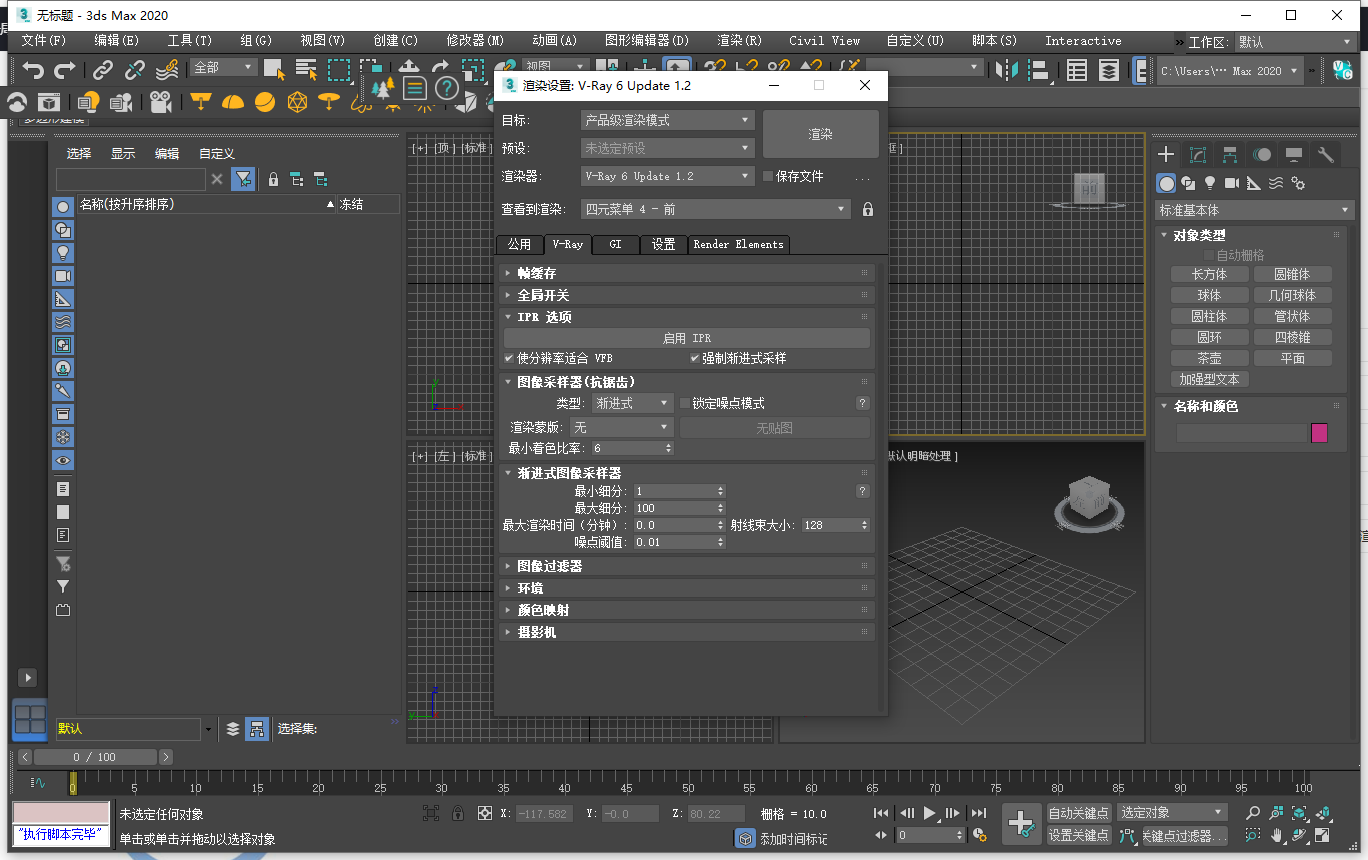Open the 标准基本体 category dropdown
The width and height of the screenshot is (1368, 860).
click(1254, 210)
